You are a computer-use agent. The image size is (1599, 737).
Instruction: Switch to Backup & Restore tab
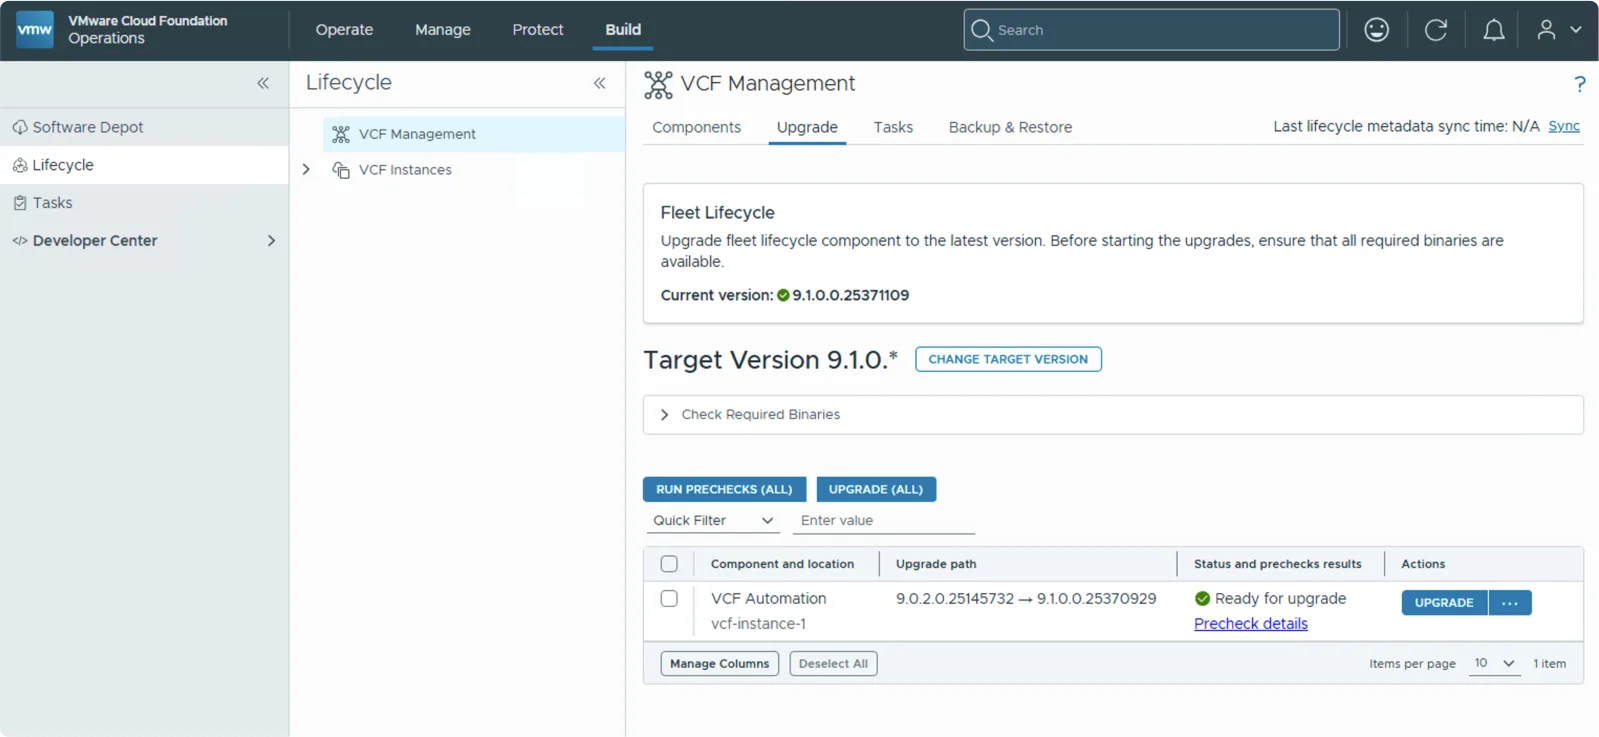point(1010,127)
